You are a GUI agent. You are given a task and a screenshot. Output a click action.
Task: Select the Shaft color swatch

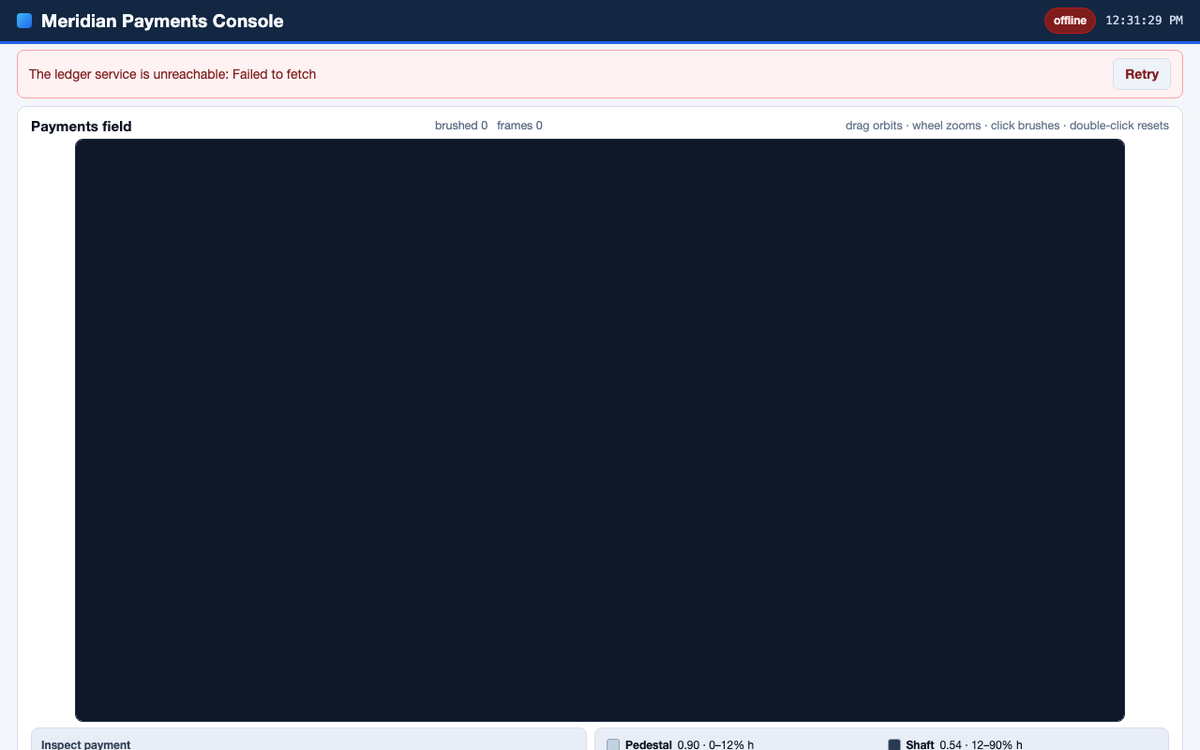click(894, 745)
